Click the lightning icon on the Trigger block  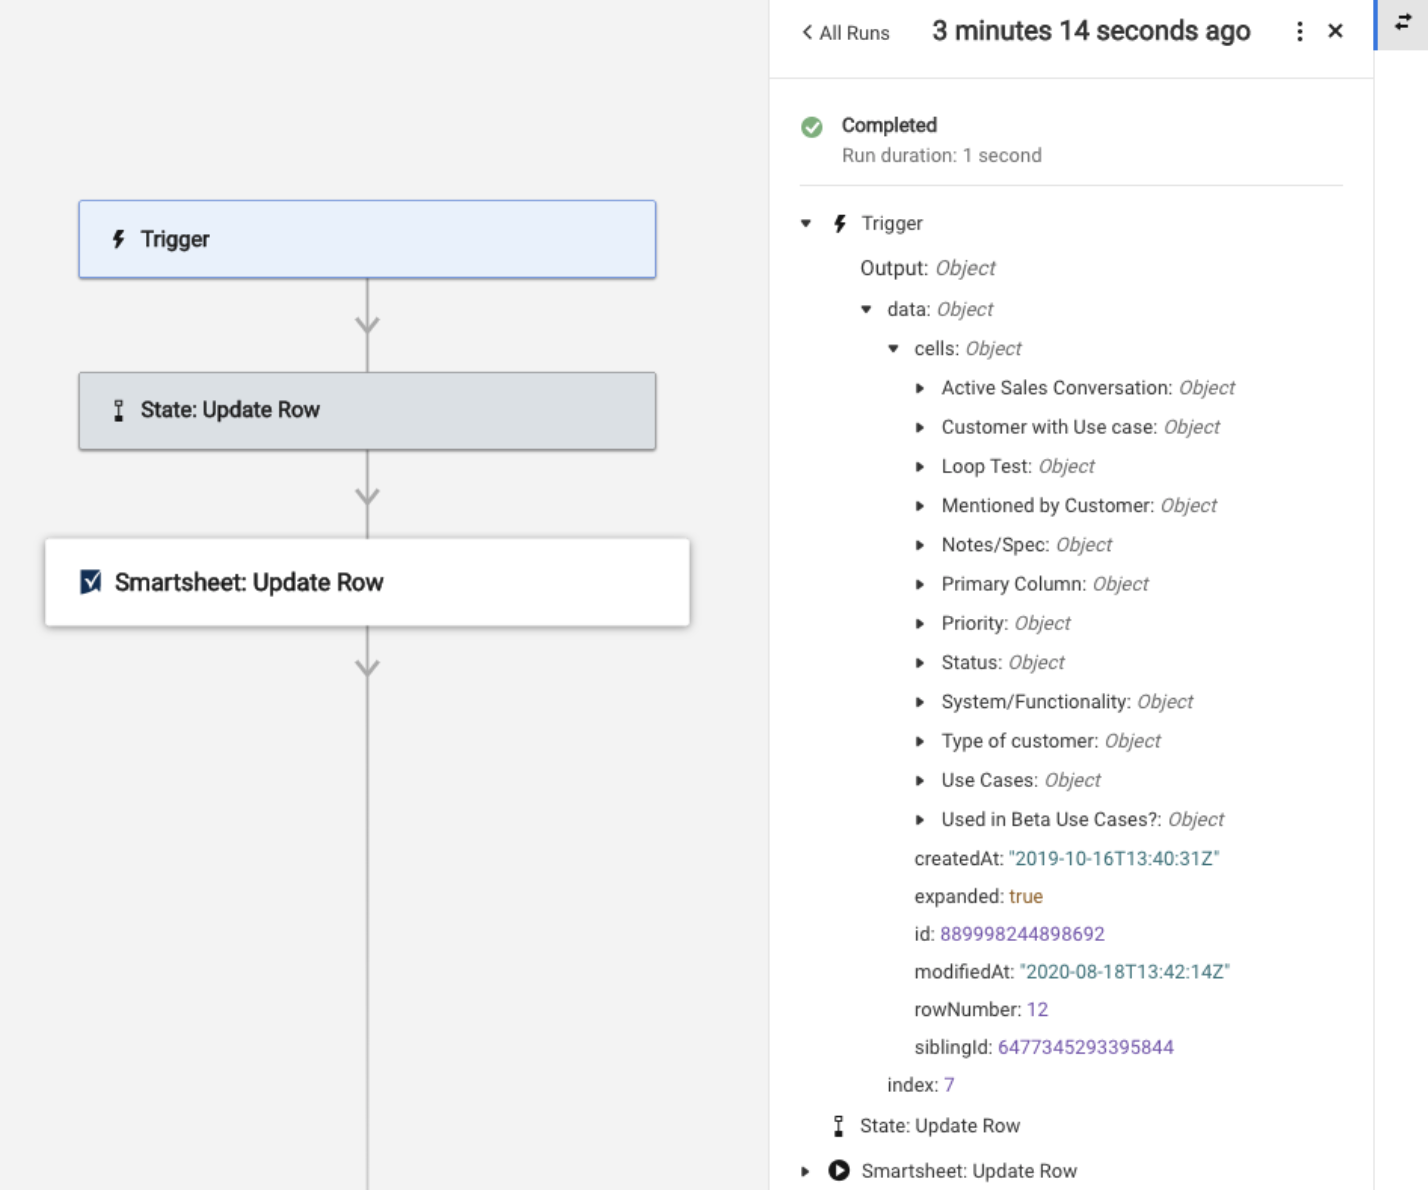click(x=118, y=239)
